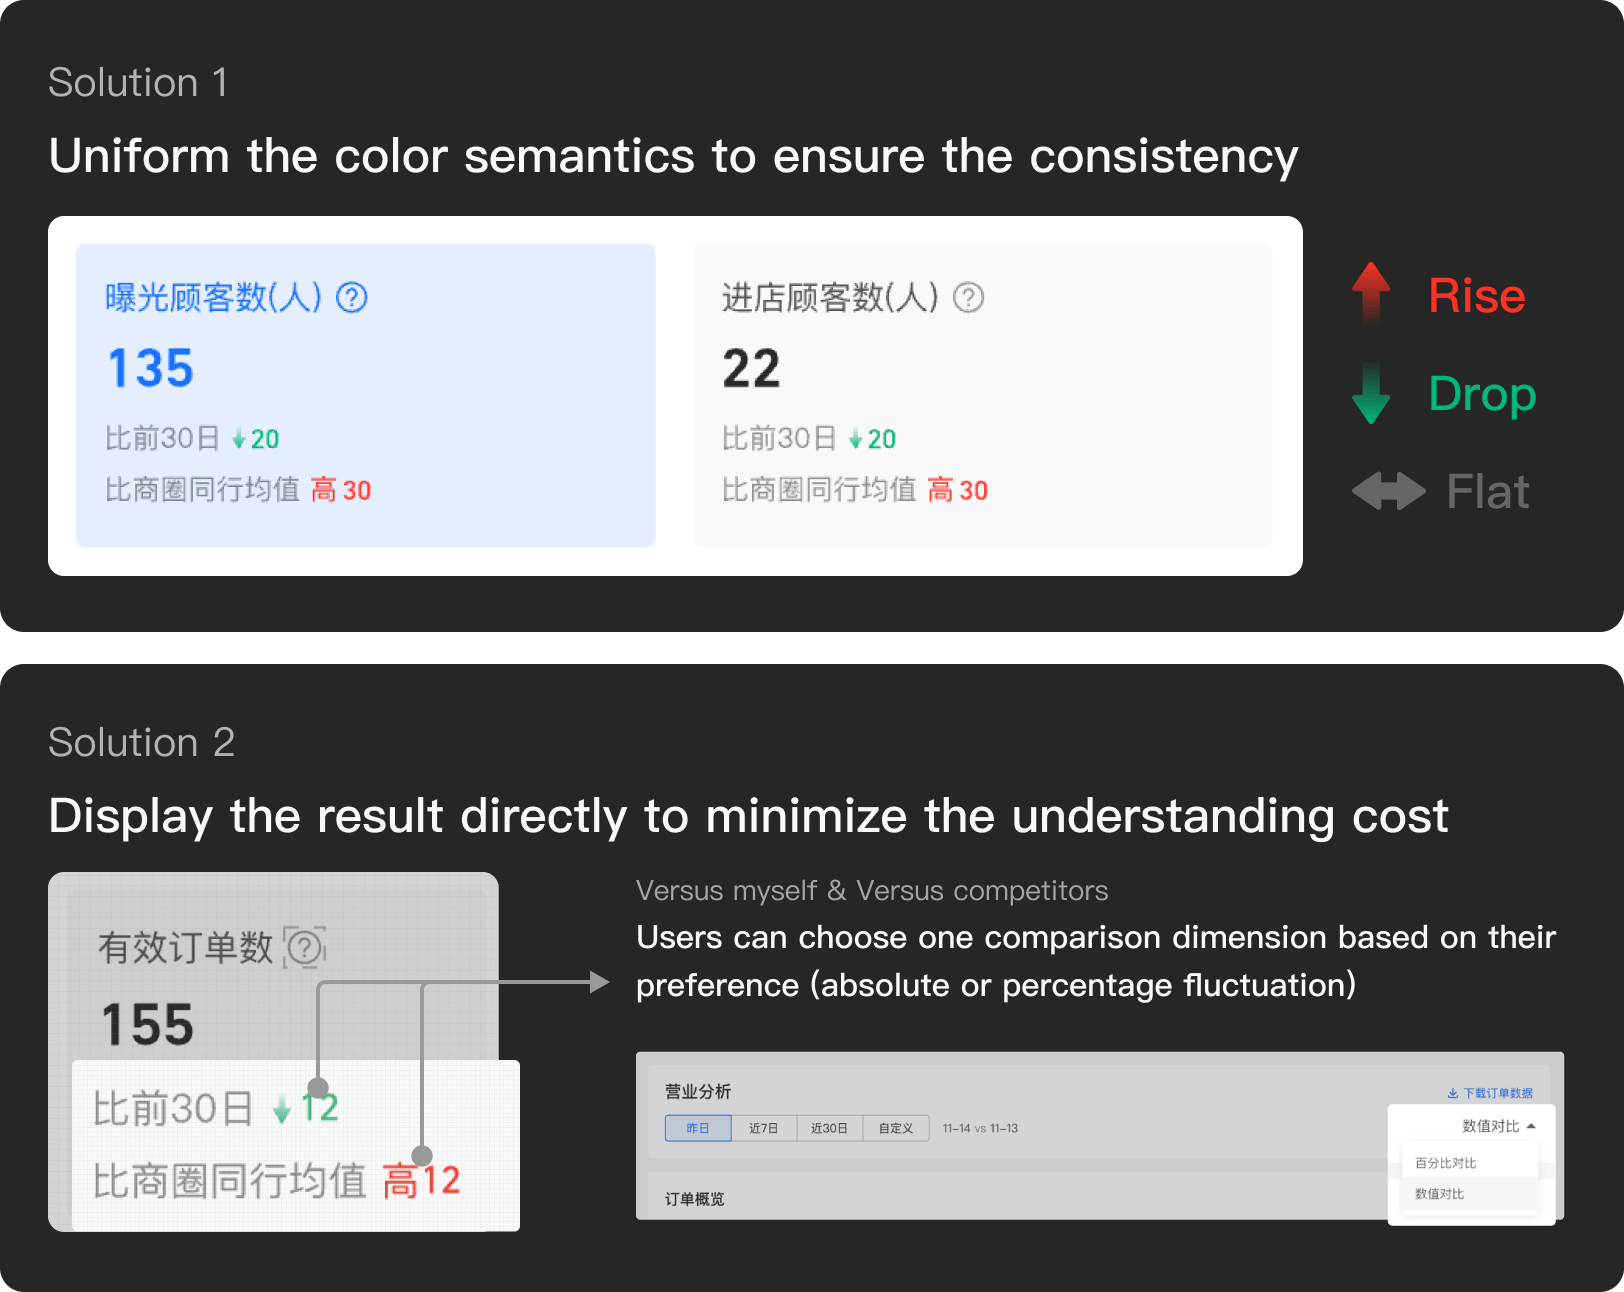Switch to the 近7日 tab
The width and height of the screenshot is (1624, 1292).
tap(764, 1128)
